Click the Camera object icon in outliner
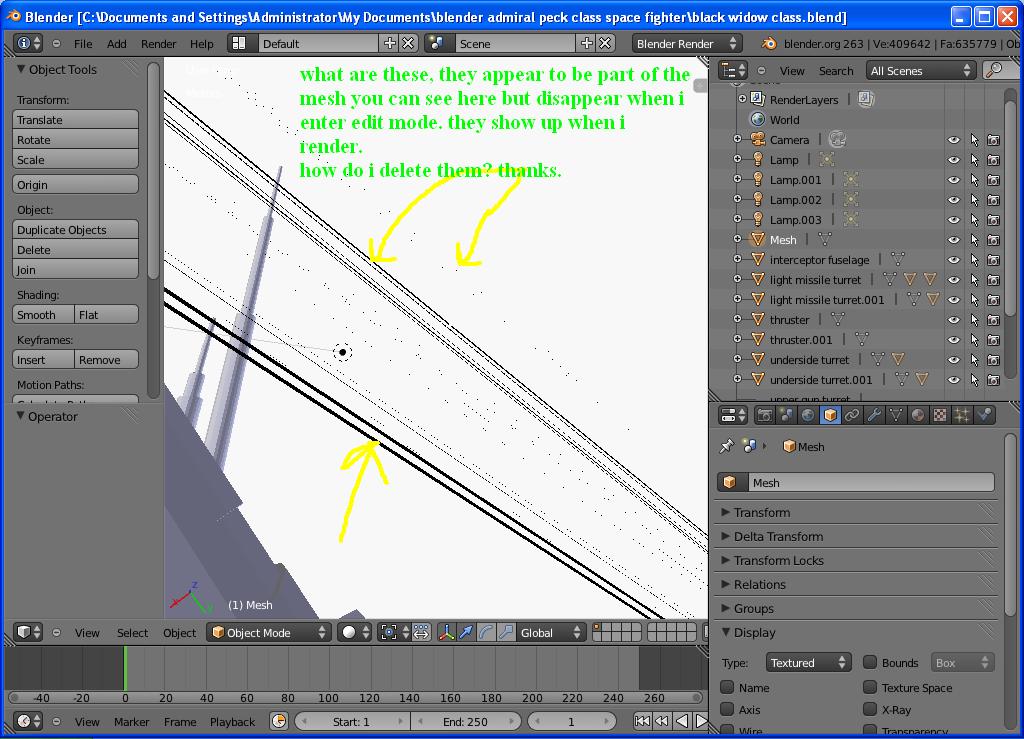The width and height of the screenshot is (1024, 739). [x=758, y=139]
